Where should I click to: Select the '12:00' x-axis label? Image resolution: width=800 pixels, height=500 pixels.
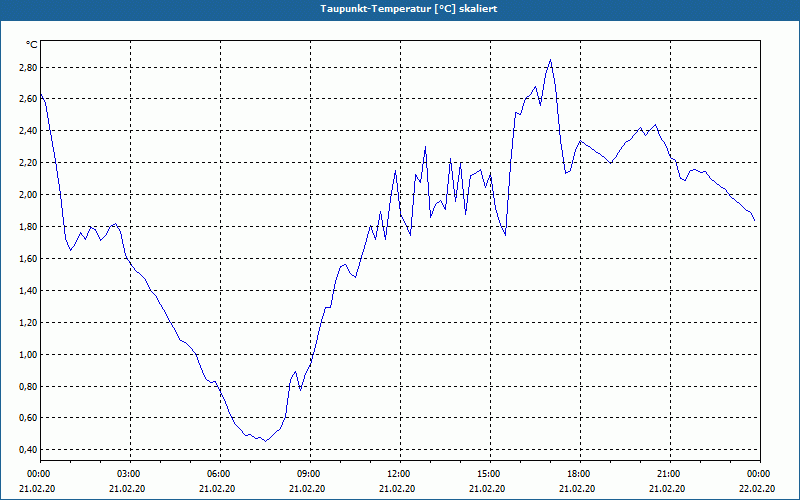coord(400,474)
